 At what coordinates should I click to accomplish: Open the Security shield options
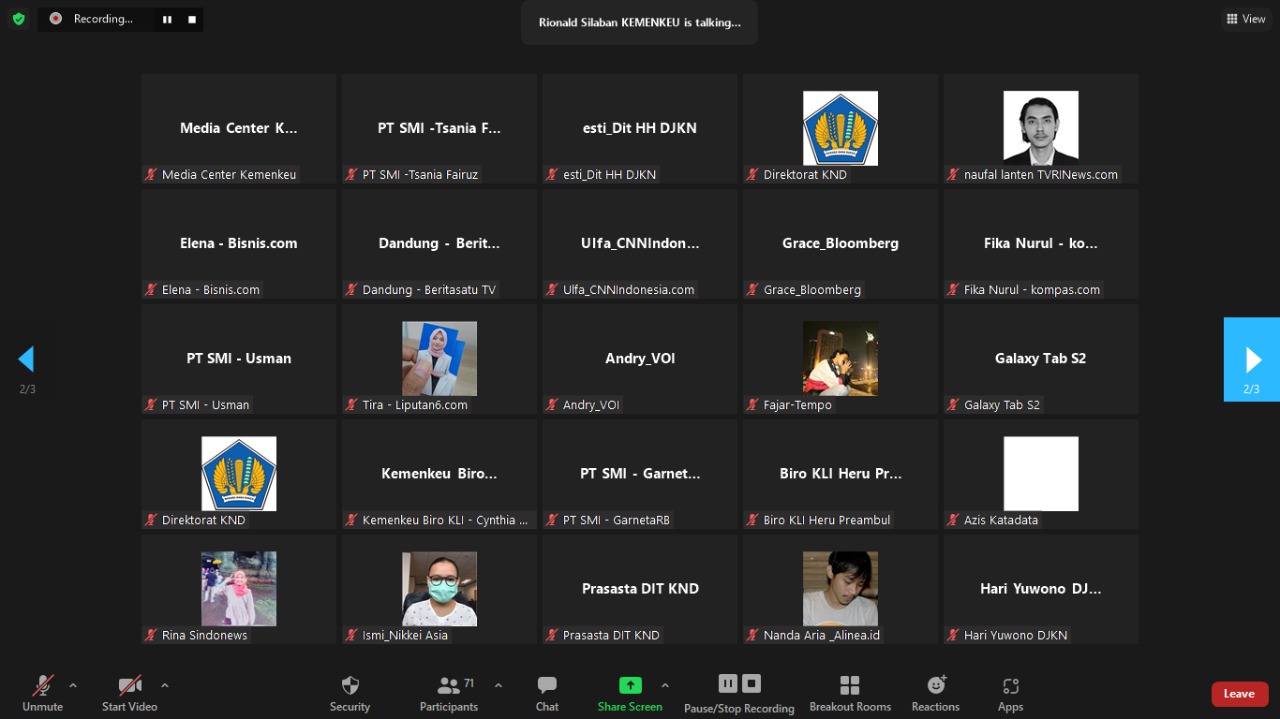(350, 693)
